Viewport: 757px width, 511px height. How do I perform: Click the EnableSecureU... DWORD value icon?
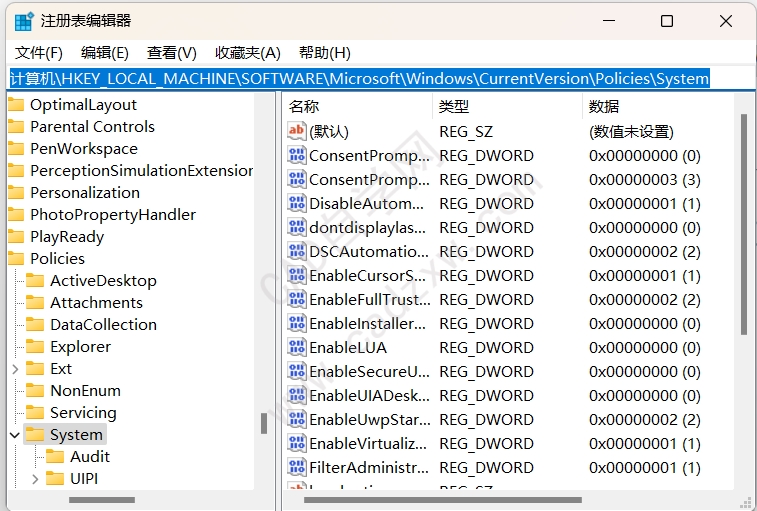(x=296, y=371)
